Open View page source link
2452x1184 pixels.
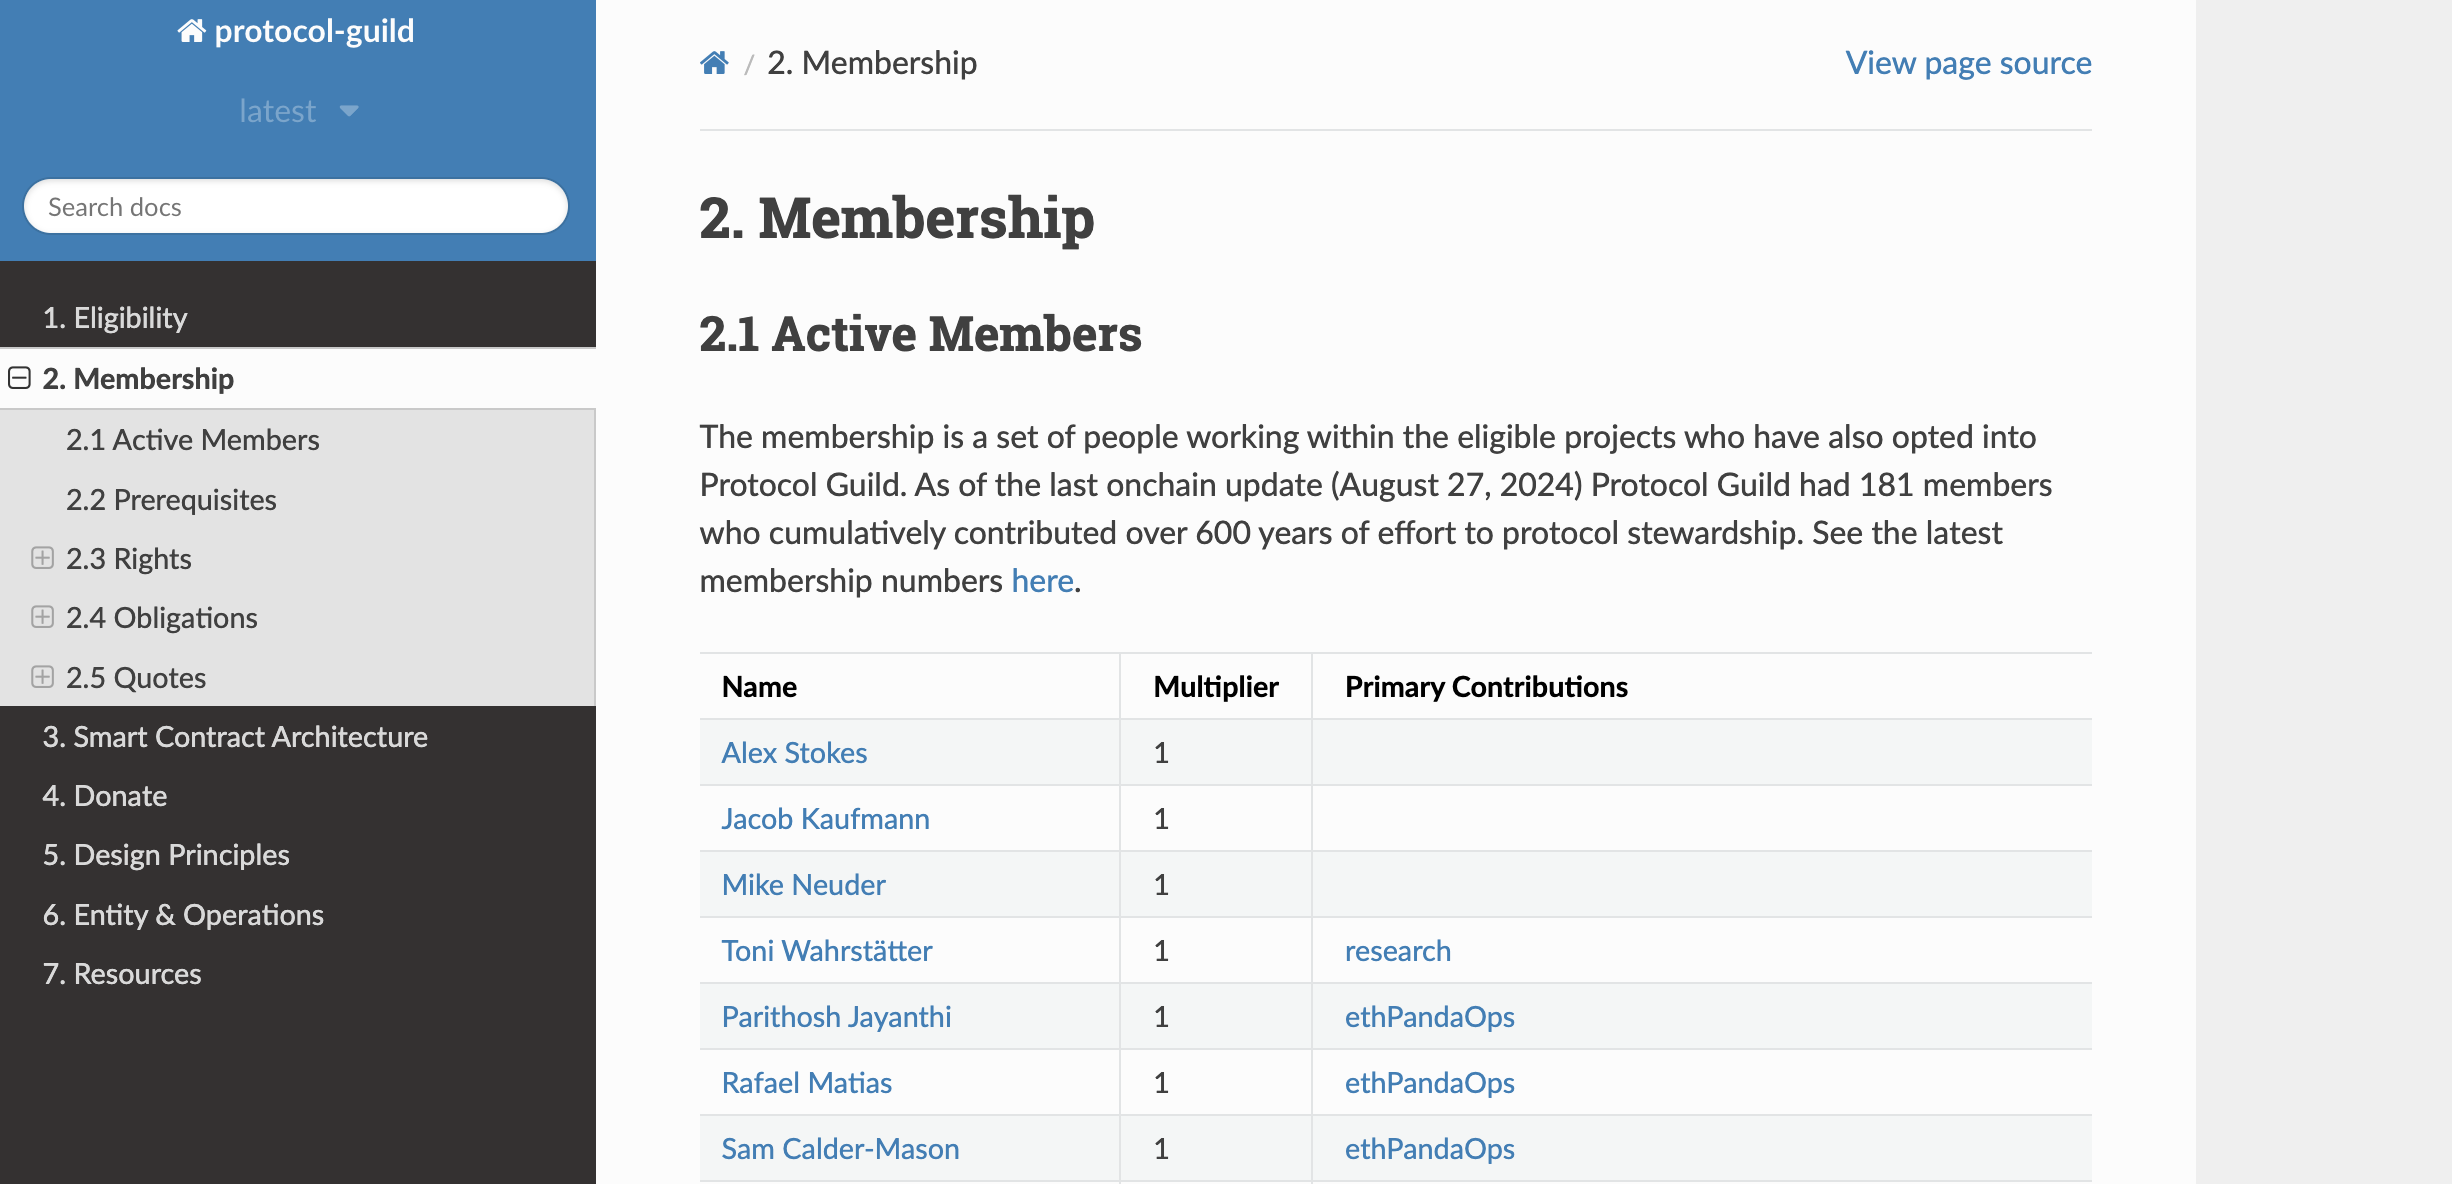point(1968,63)
